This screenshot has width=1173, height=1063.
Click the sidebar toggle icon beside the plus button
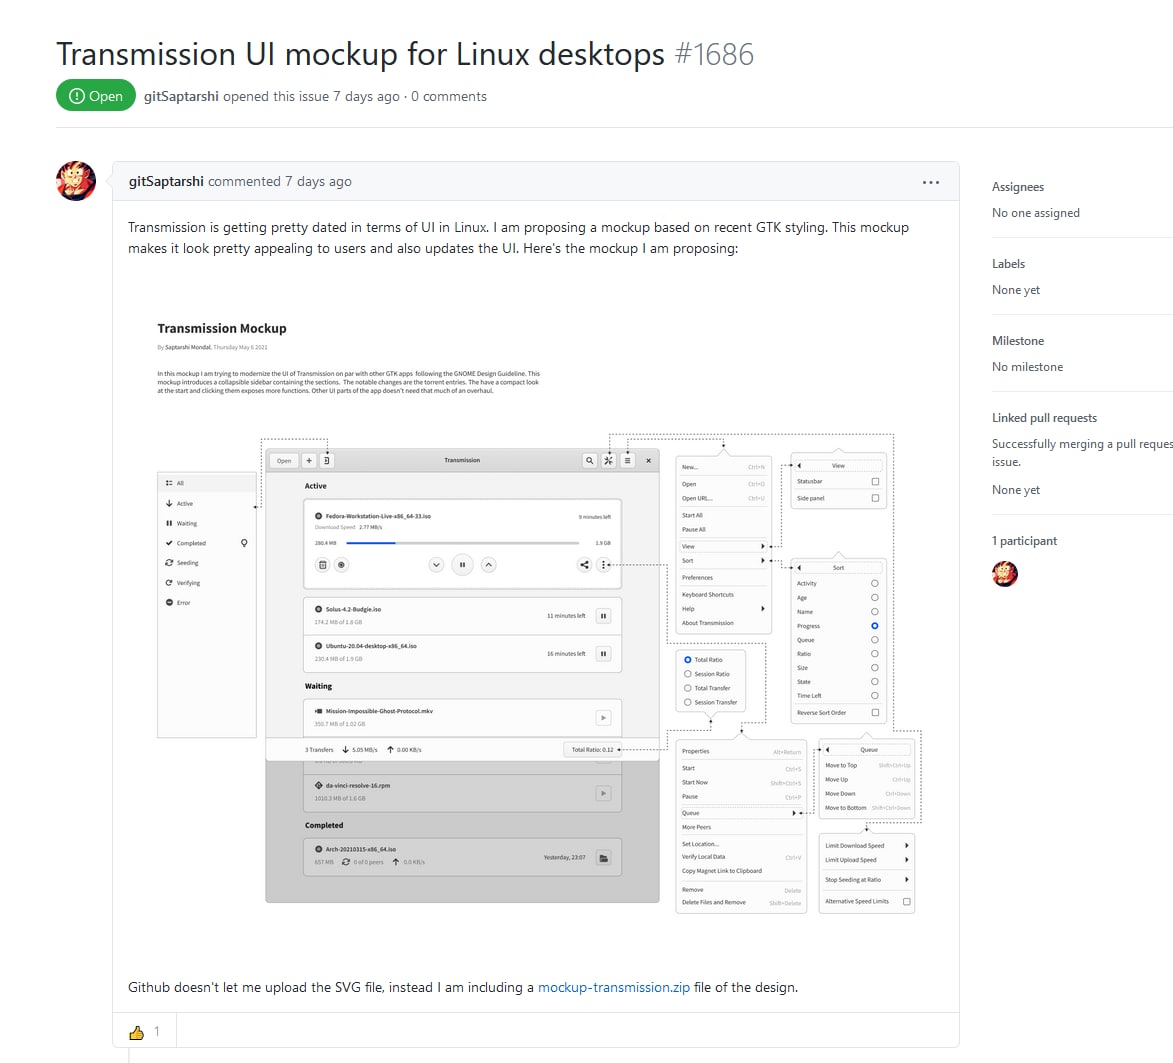point(326,461)
